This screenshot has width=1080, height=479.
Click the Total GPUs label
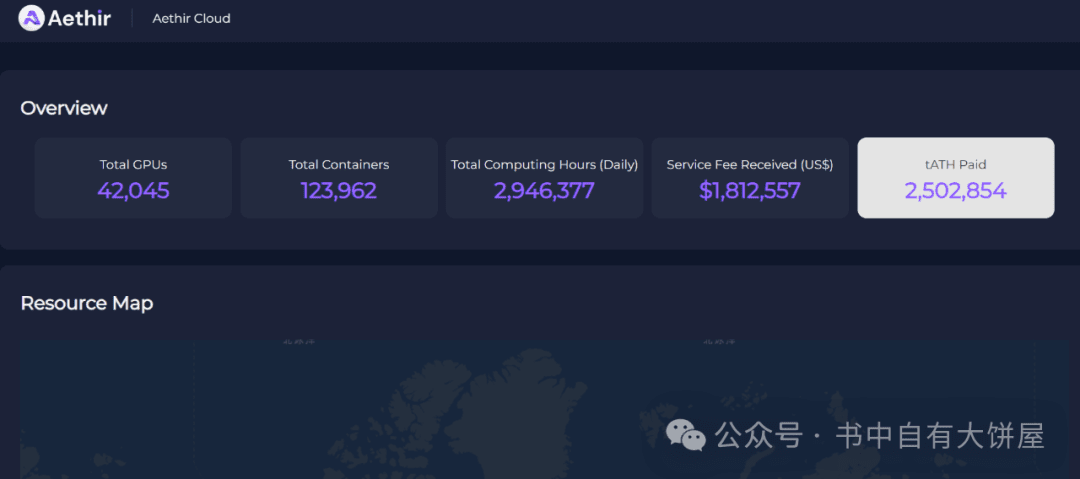click(x=133, y=165)
